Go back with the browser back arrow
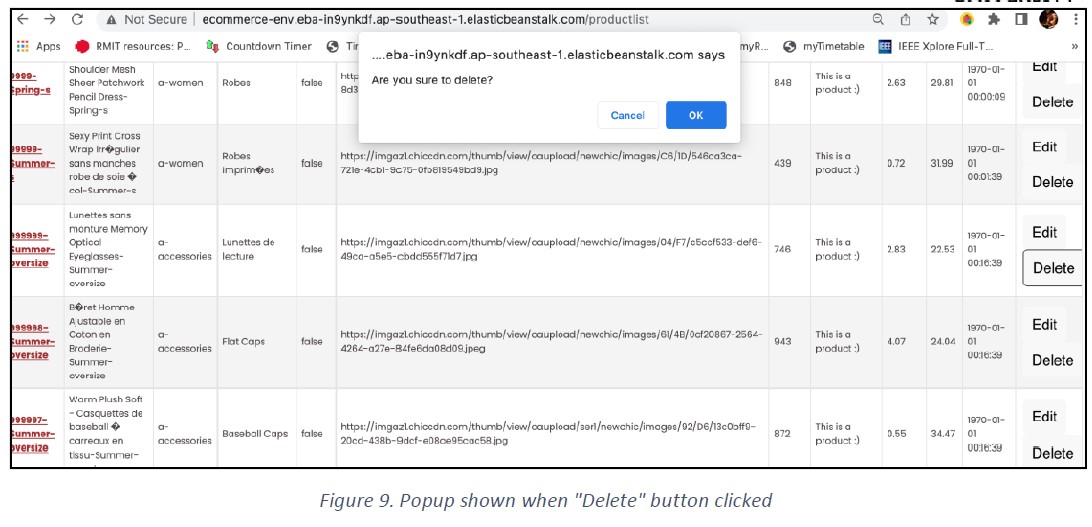The width and height of the screenshot is (1092, 527). 23,19
